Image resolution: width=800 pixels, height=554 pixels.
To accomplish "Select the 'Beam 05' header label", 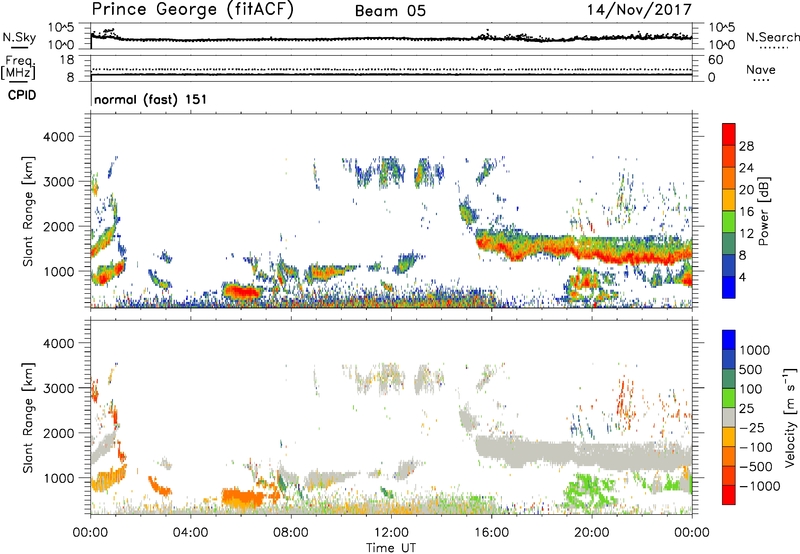I will click(390, 11).
